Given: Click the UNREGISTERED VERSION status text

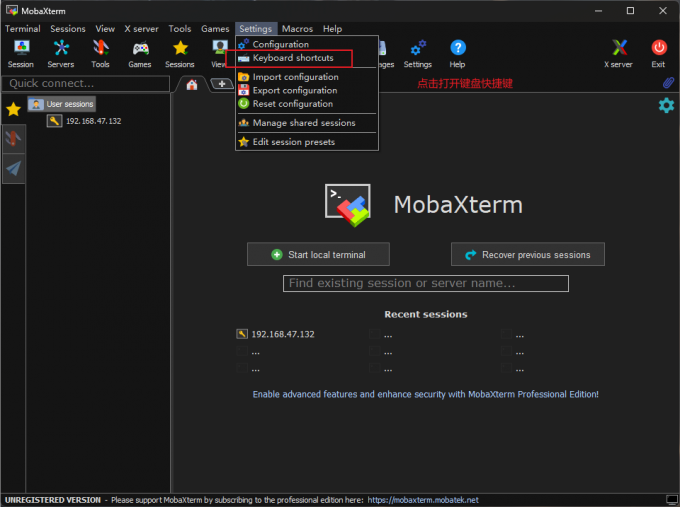Looking at the screenshot, I should 53,500.
